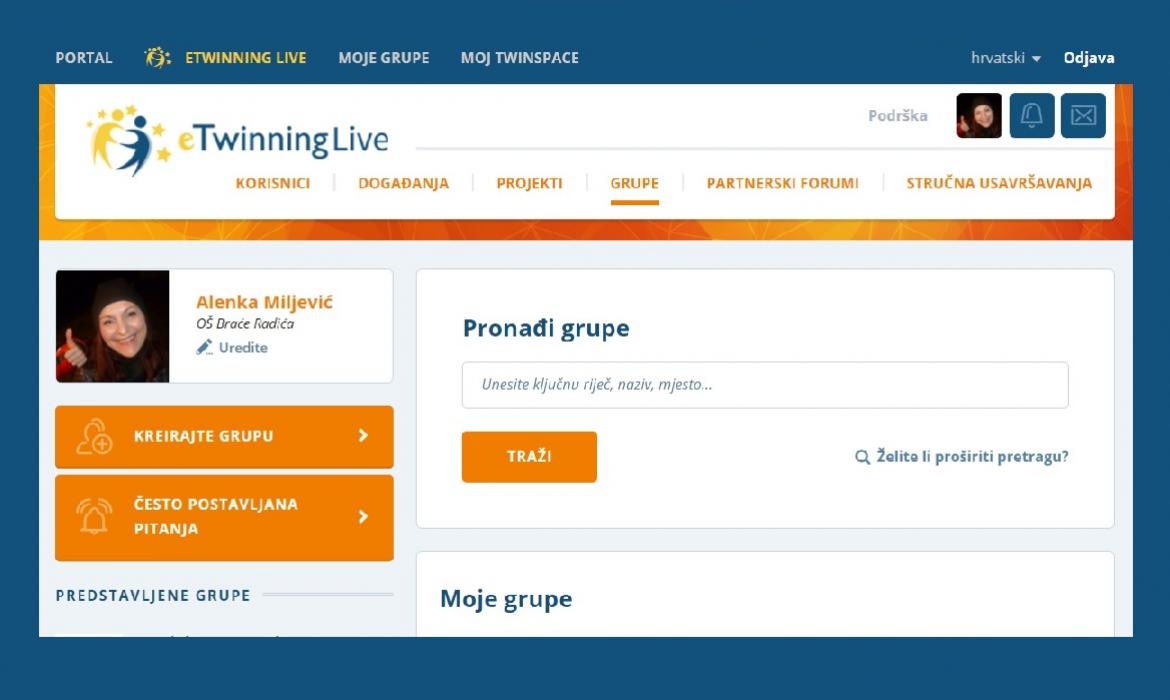Screen dimensions: 1170x700
Task: Click the pencil edit icon under profile name
Action: (204, 347)
